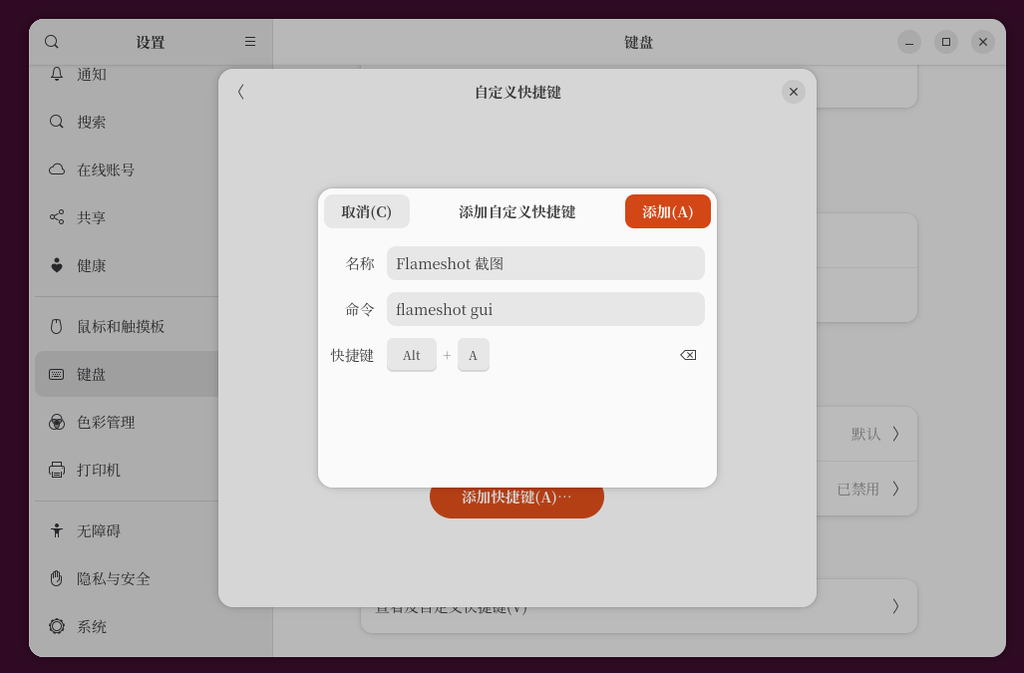This screenshot has width=1024, height=673.
Task: Select 键盘 in sidebar
Action: point(127,374)
